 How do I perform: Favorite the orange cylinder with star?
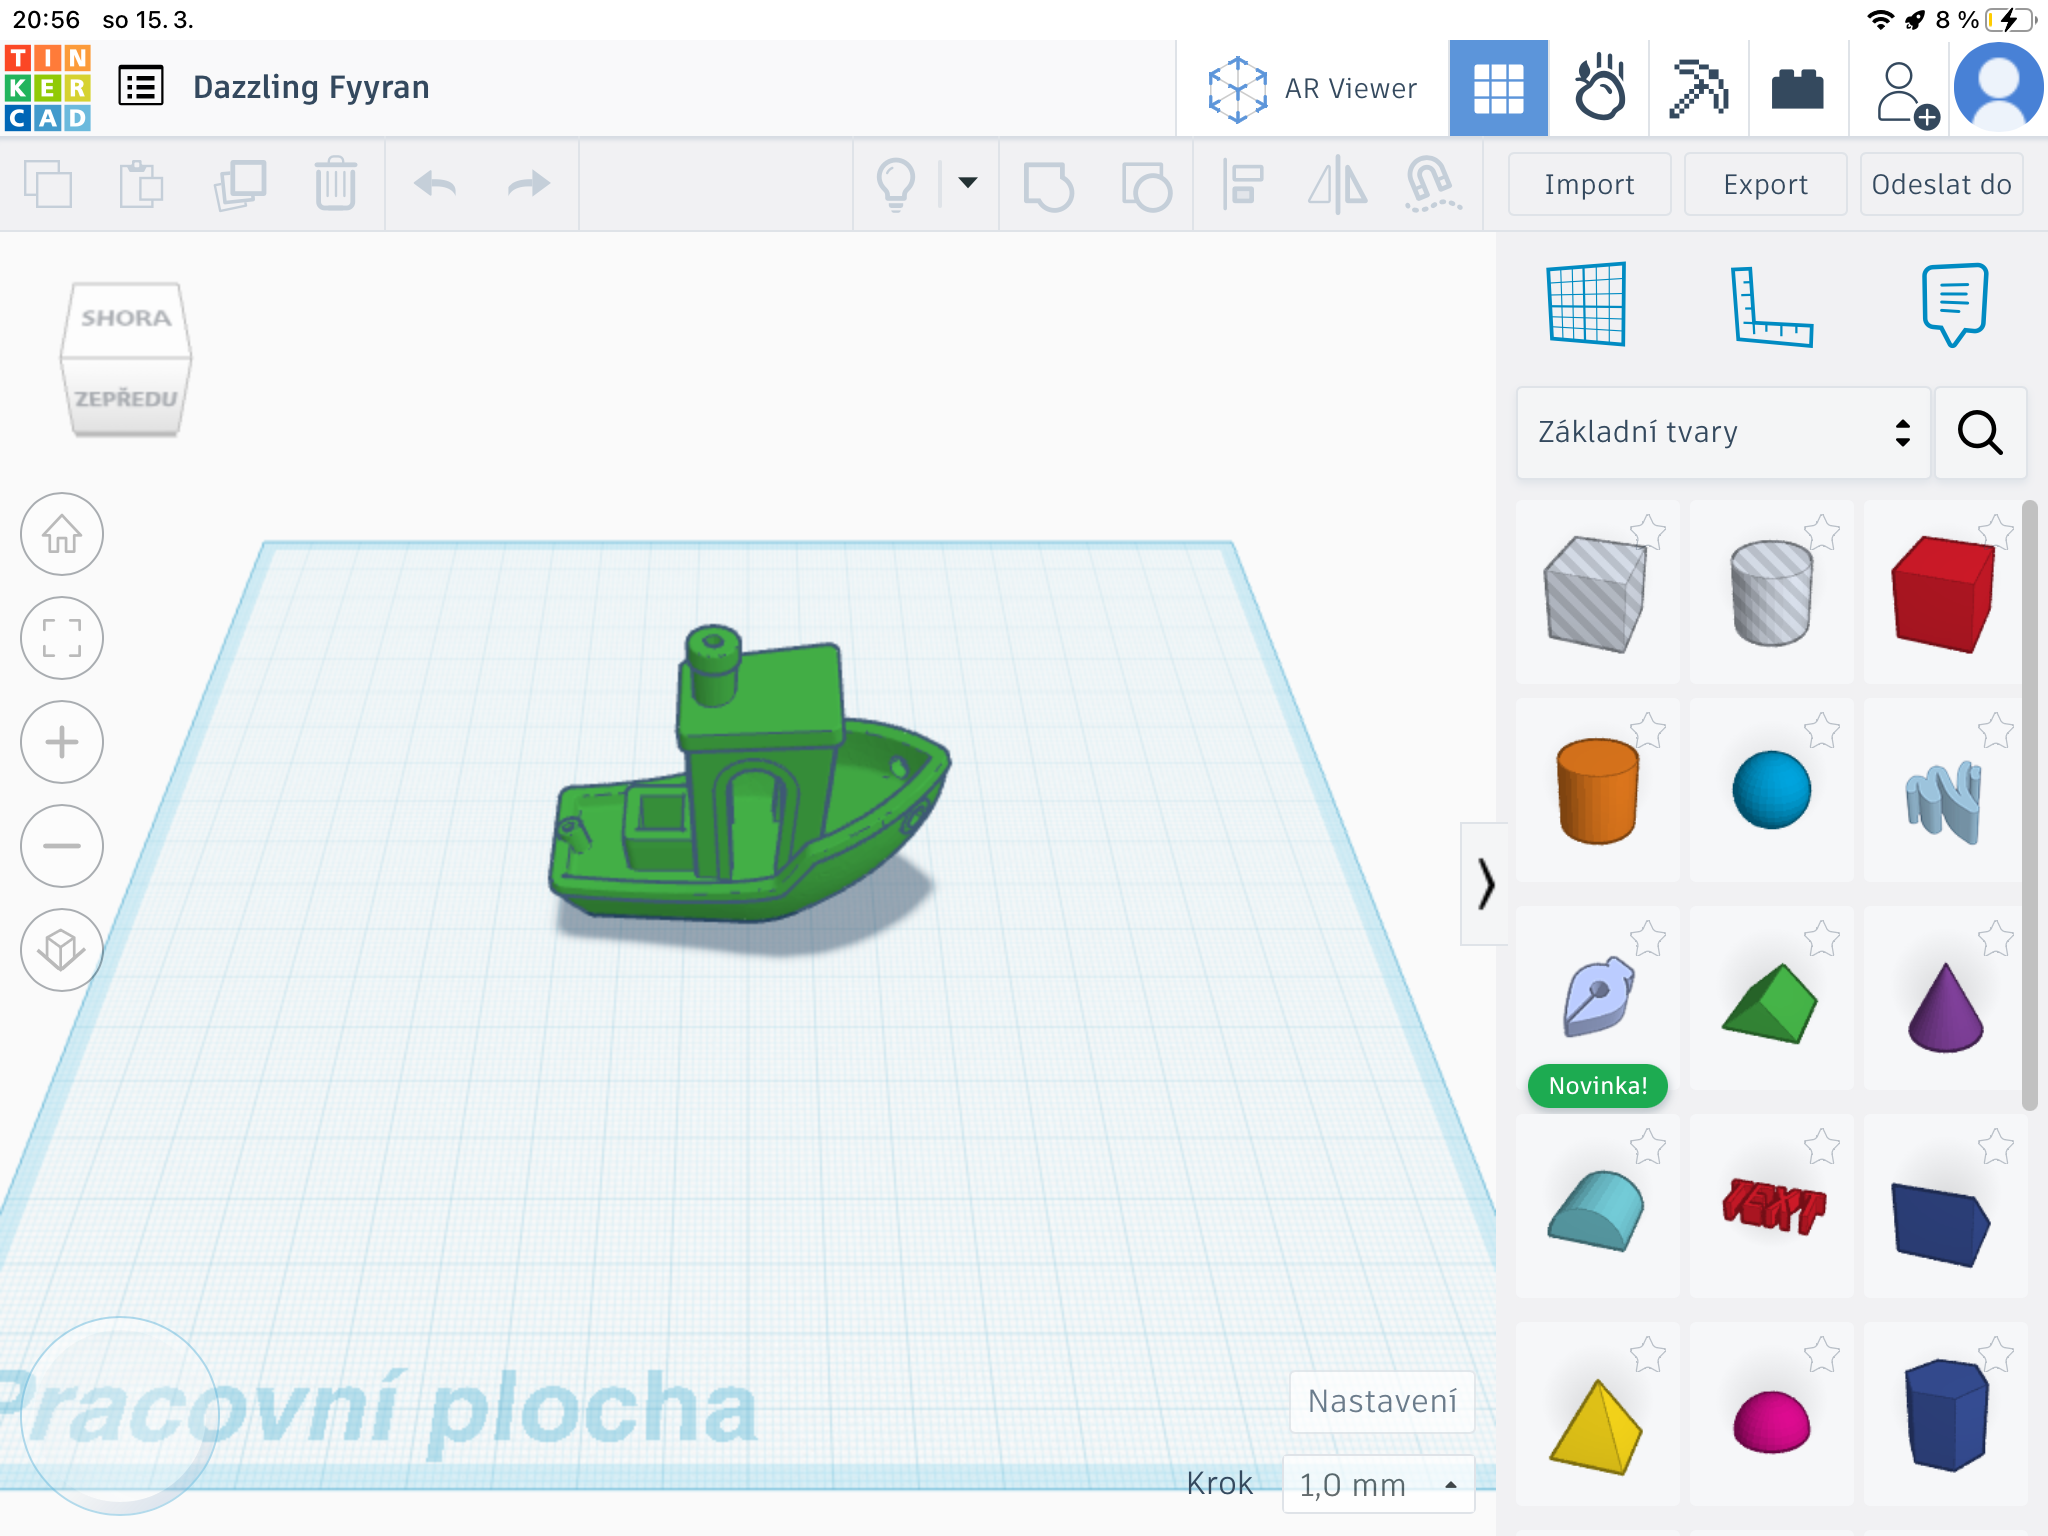1648,730
